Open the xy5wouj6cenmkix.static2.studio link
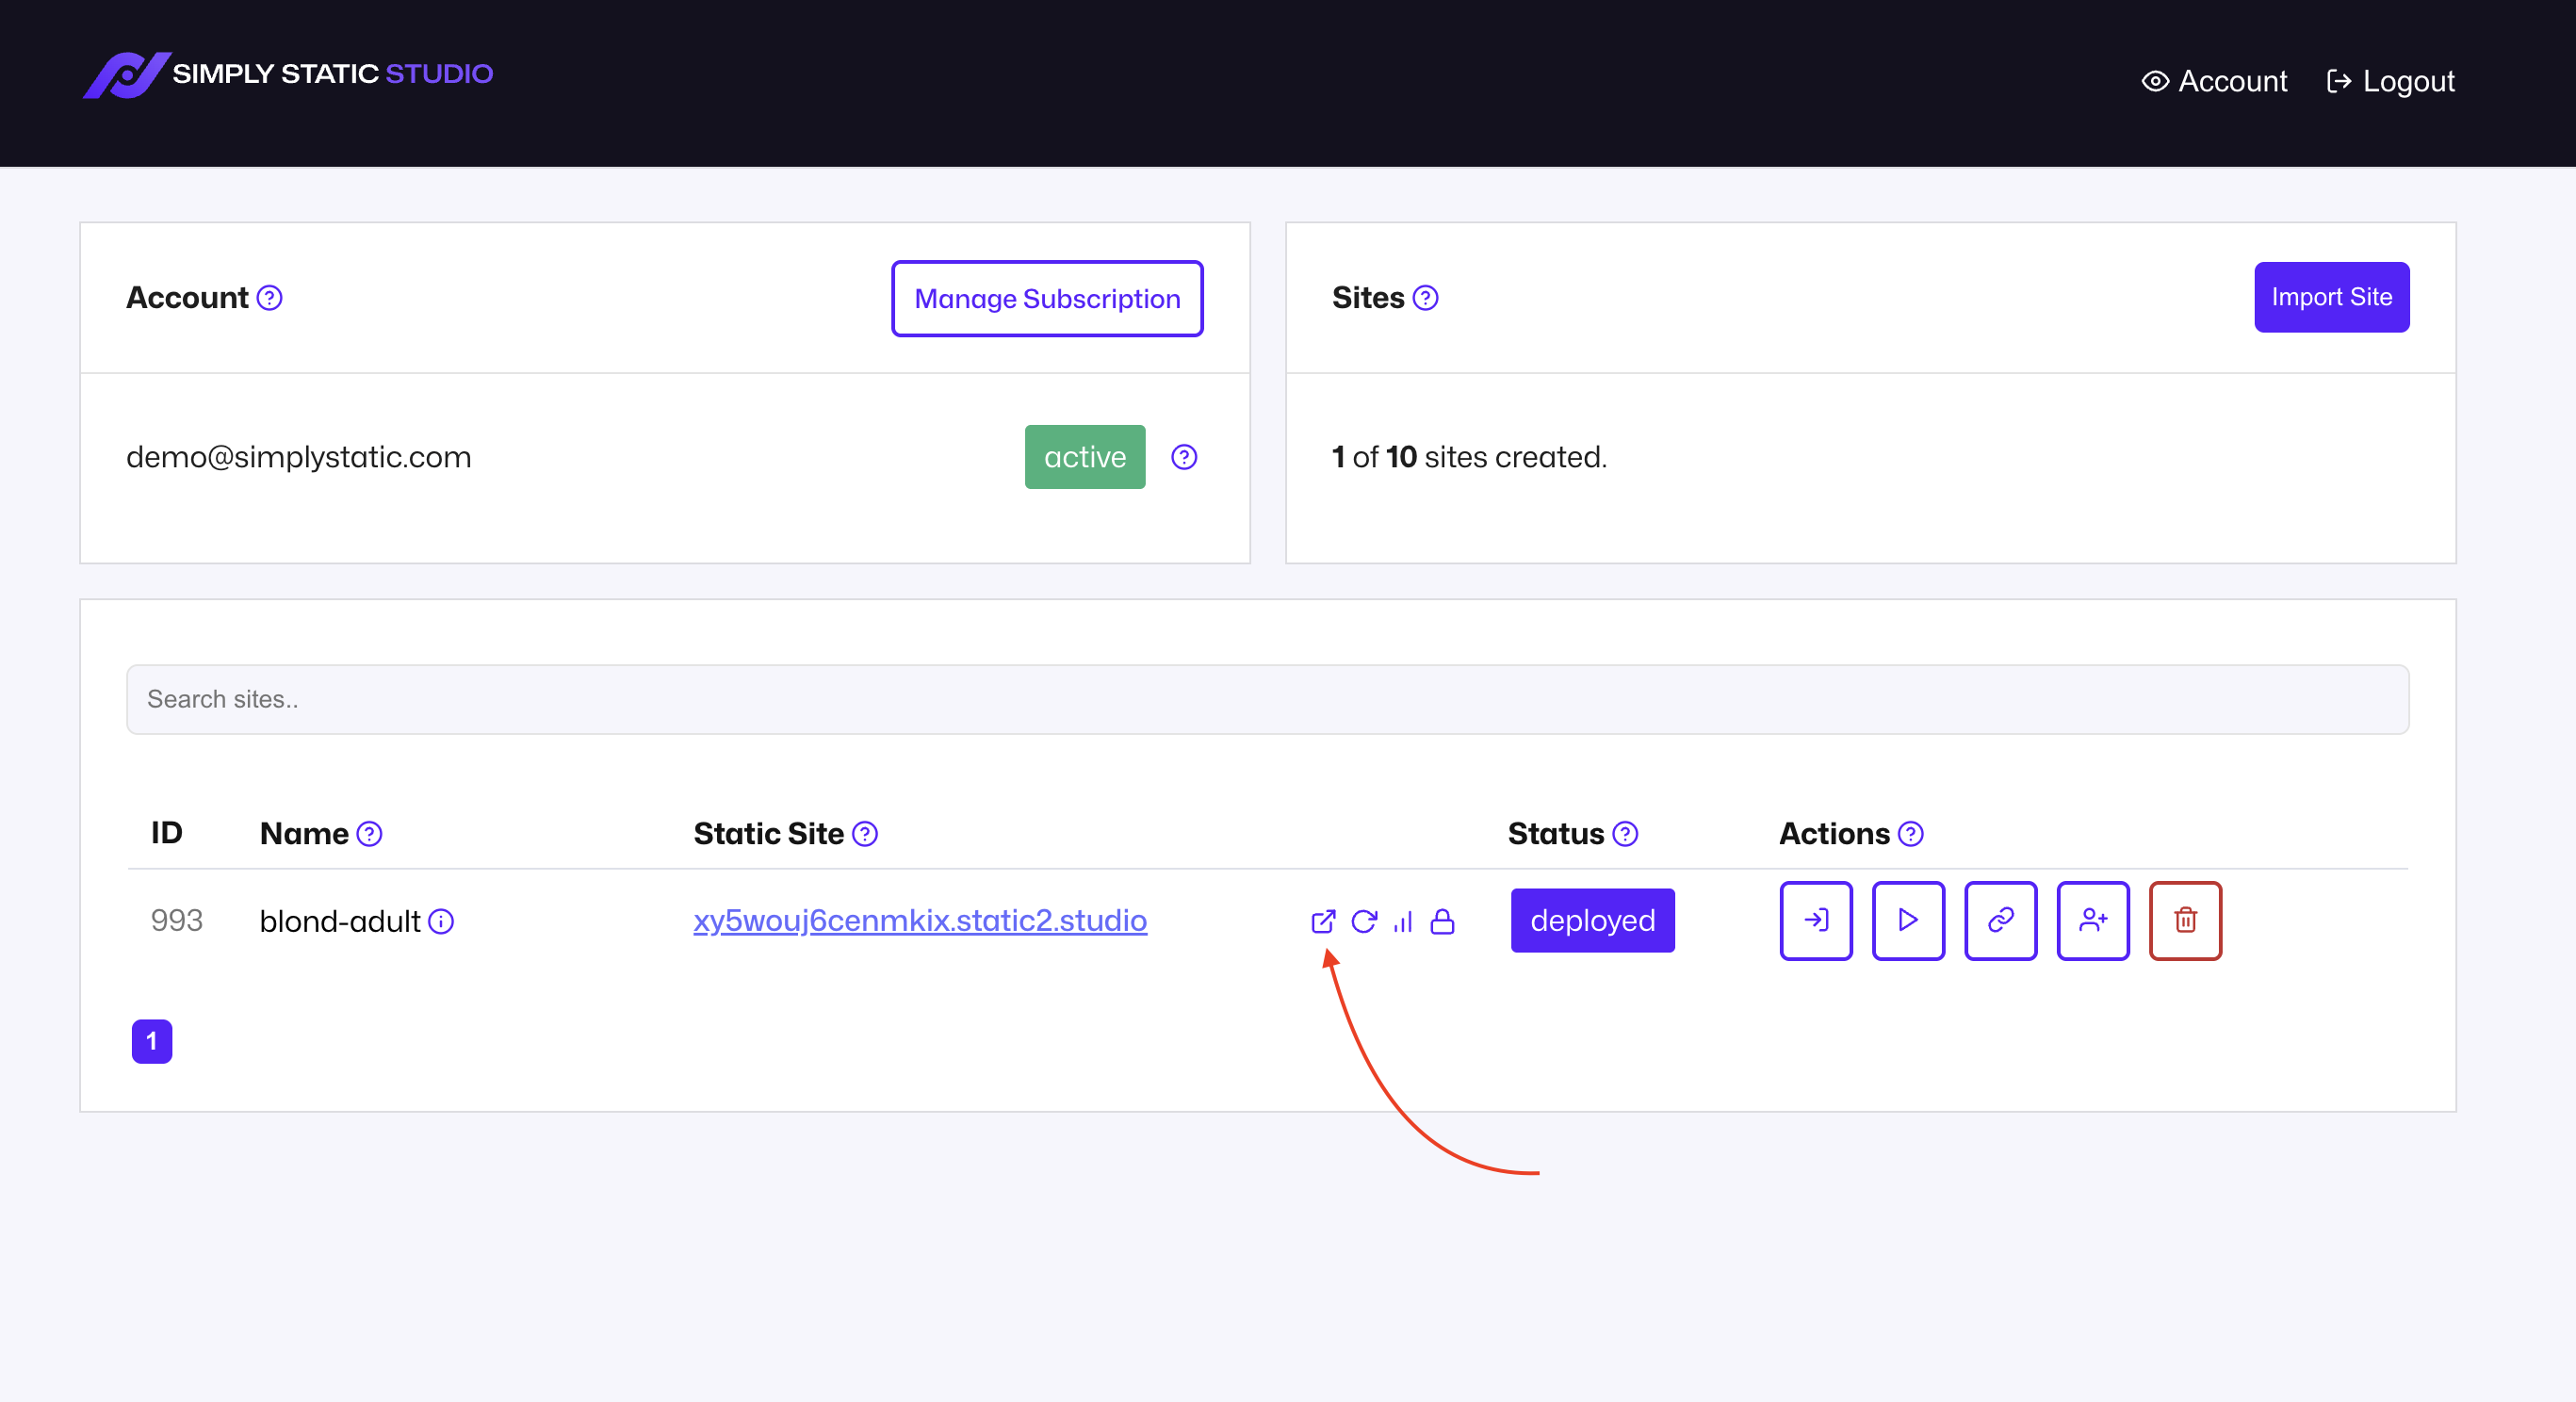 tap(920, 920)
